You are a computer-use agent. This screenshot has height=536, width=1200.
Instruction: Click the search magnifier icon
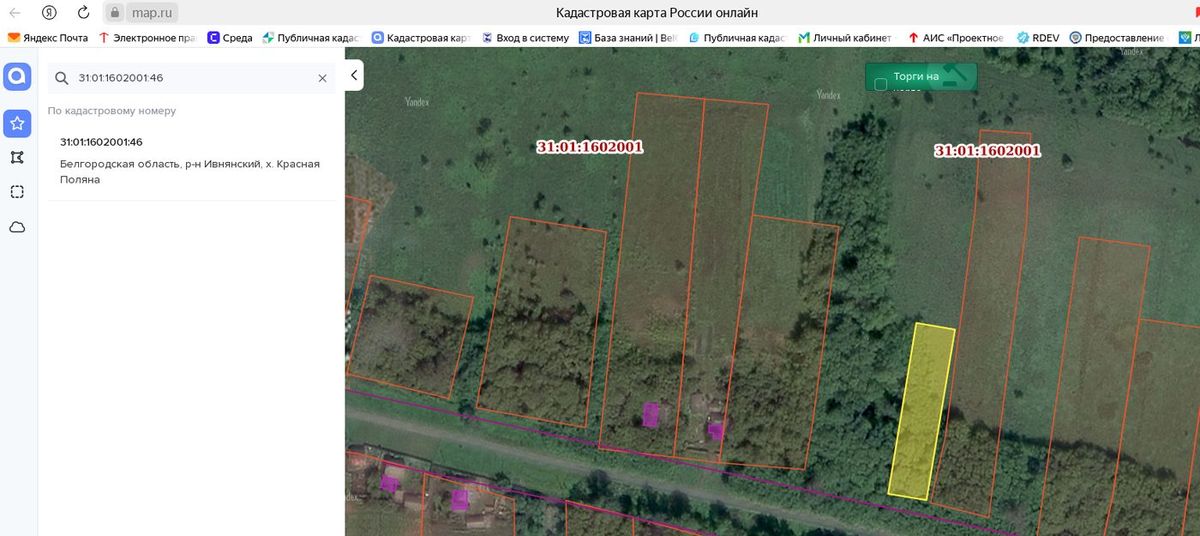tap(61, 78)
